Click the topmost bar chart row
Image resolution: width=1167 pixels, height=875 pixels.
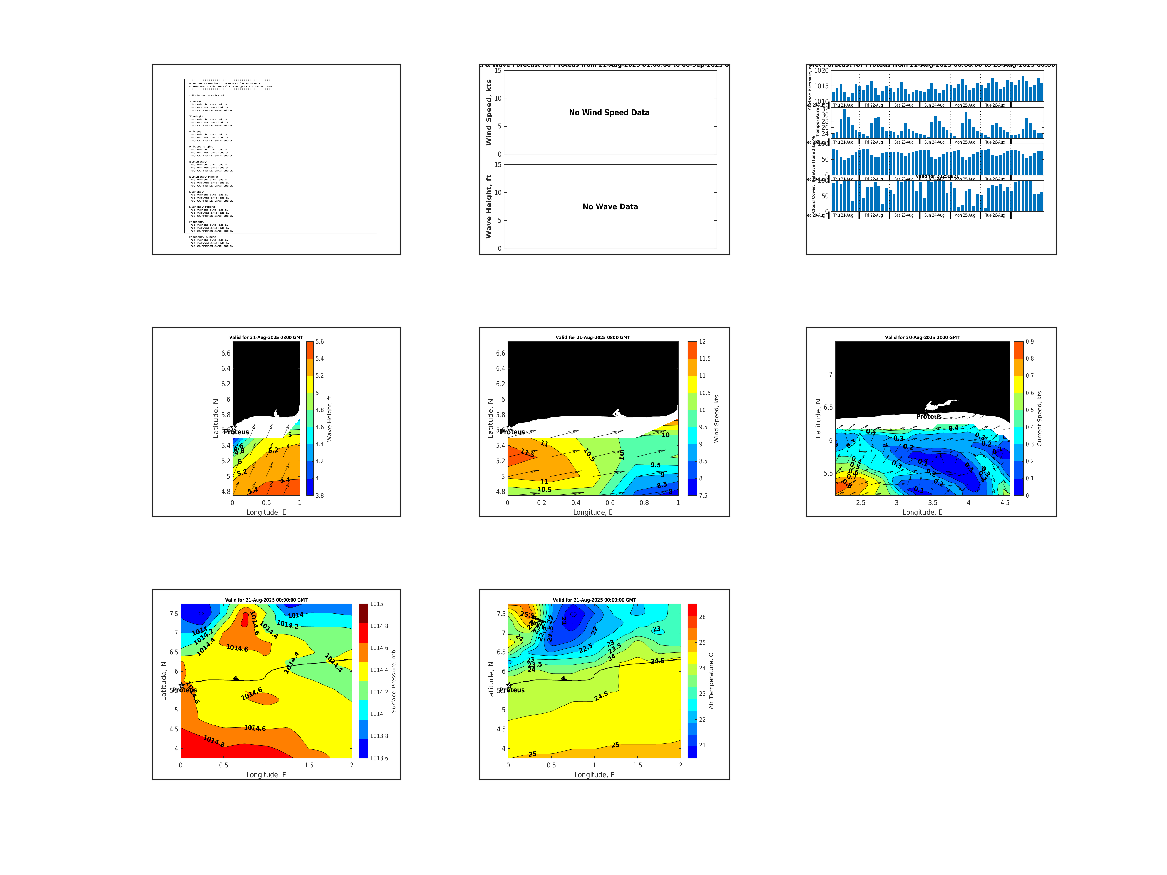[x=937, y=86]
